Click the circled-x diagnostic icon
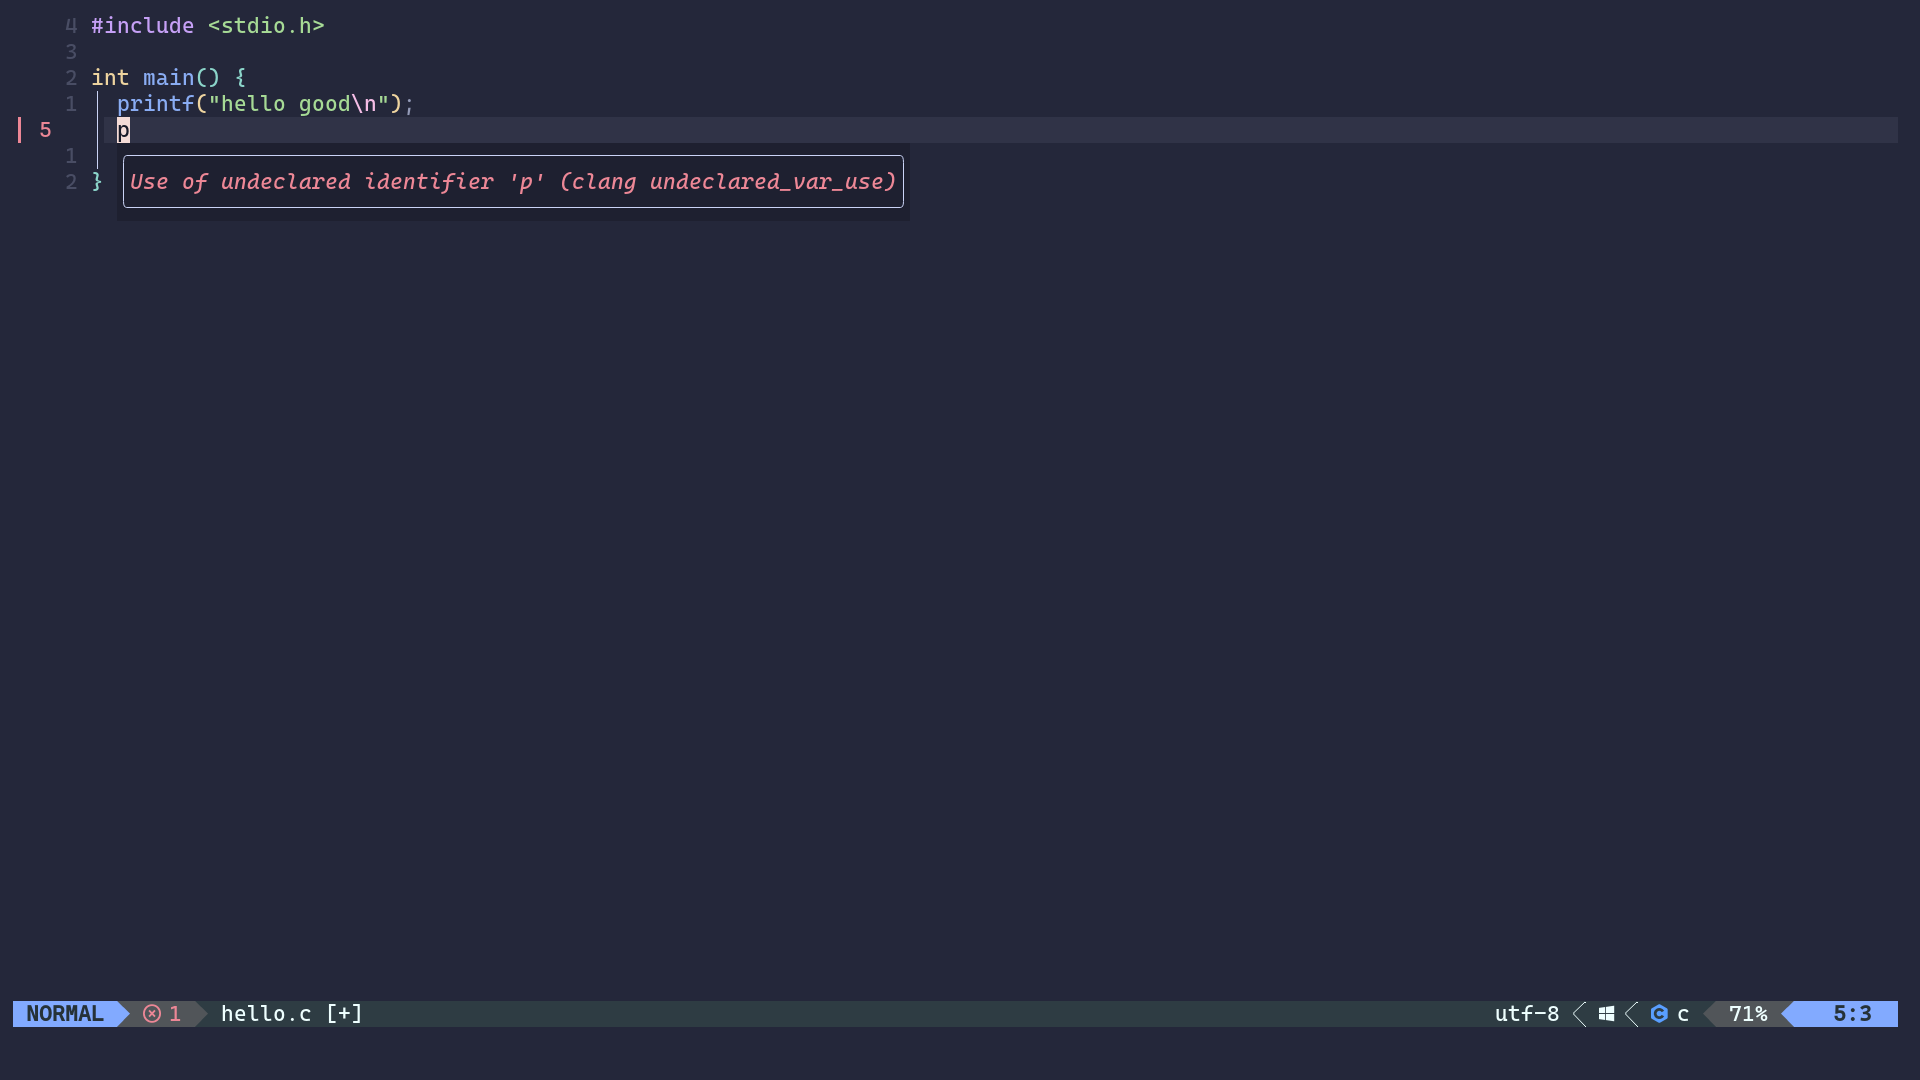 (151, 1014)
